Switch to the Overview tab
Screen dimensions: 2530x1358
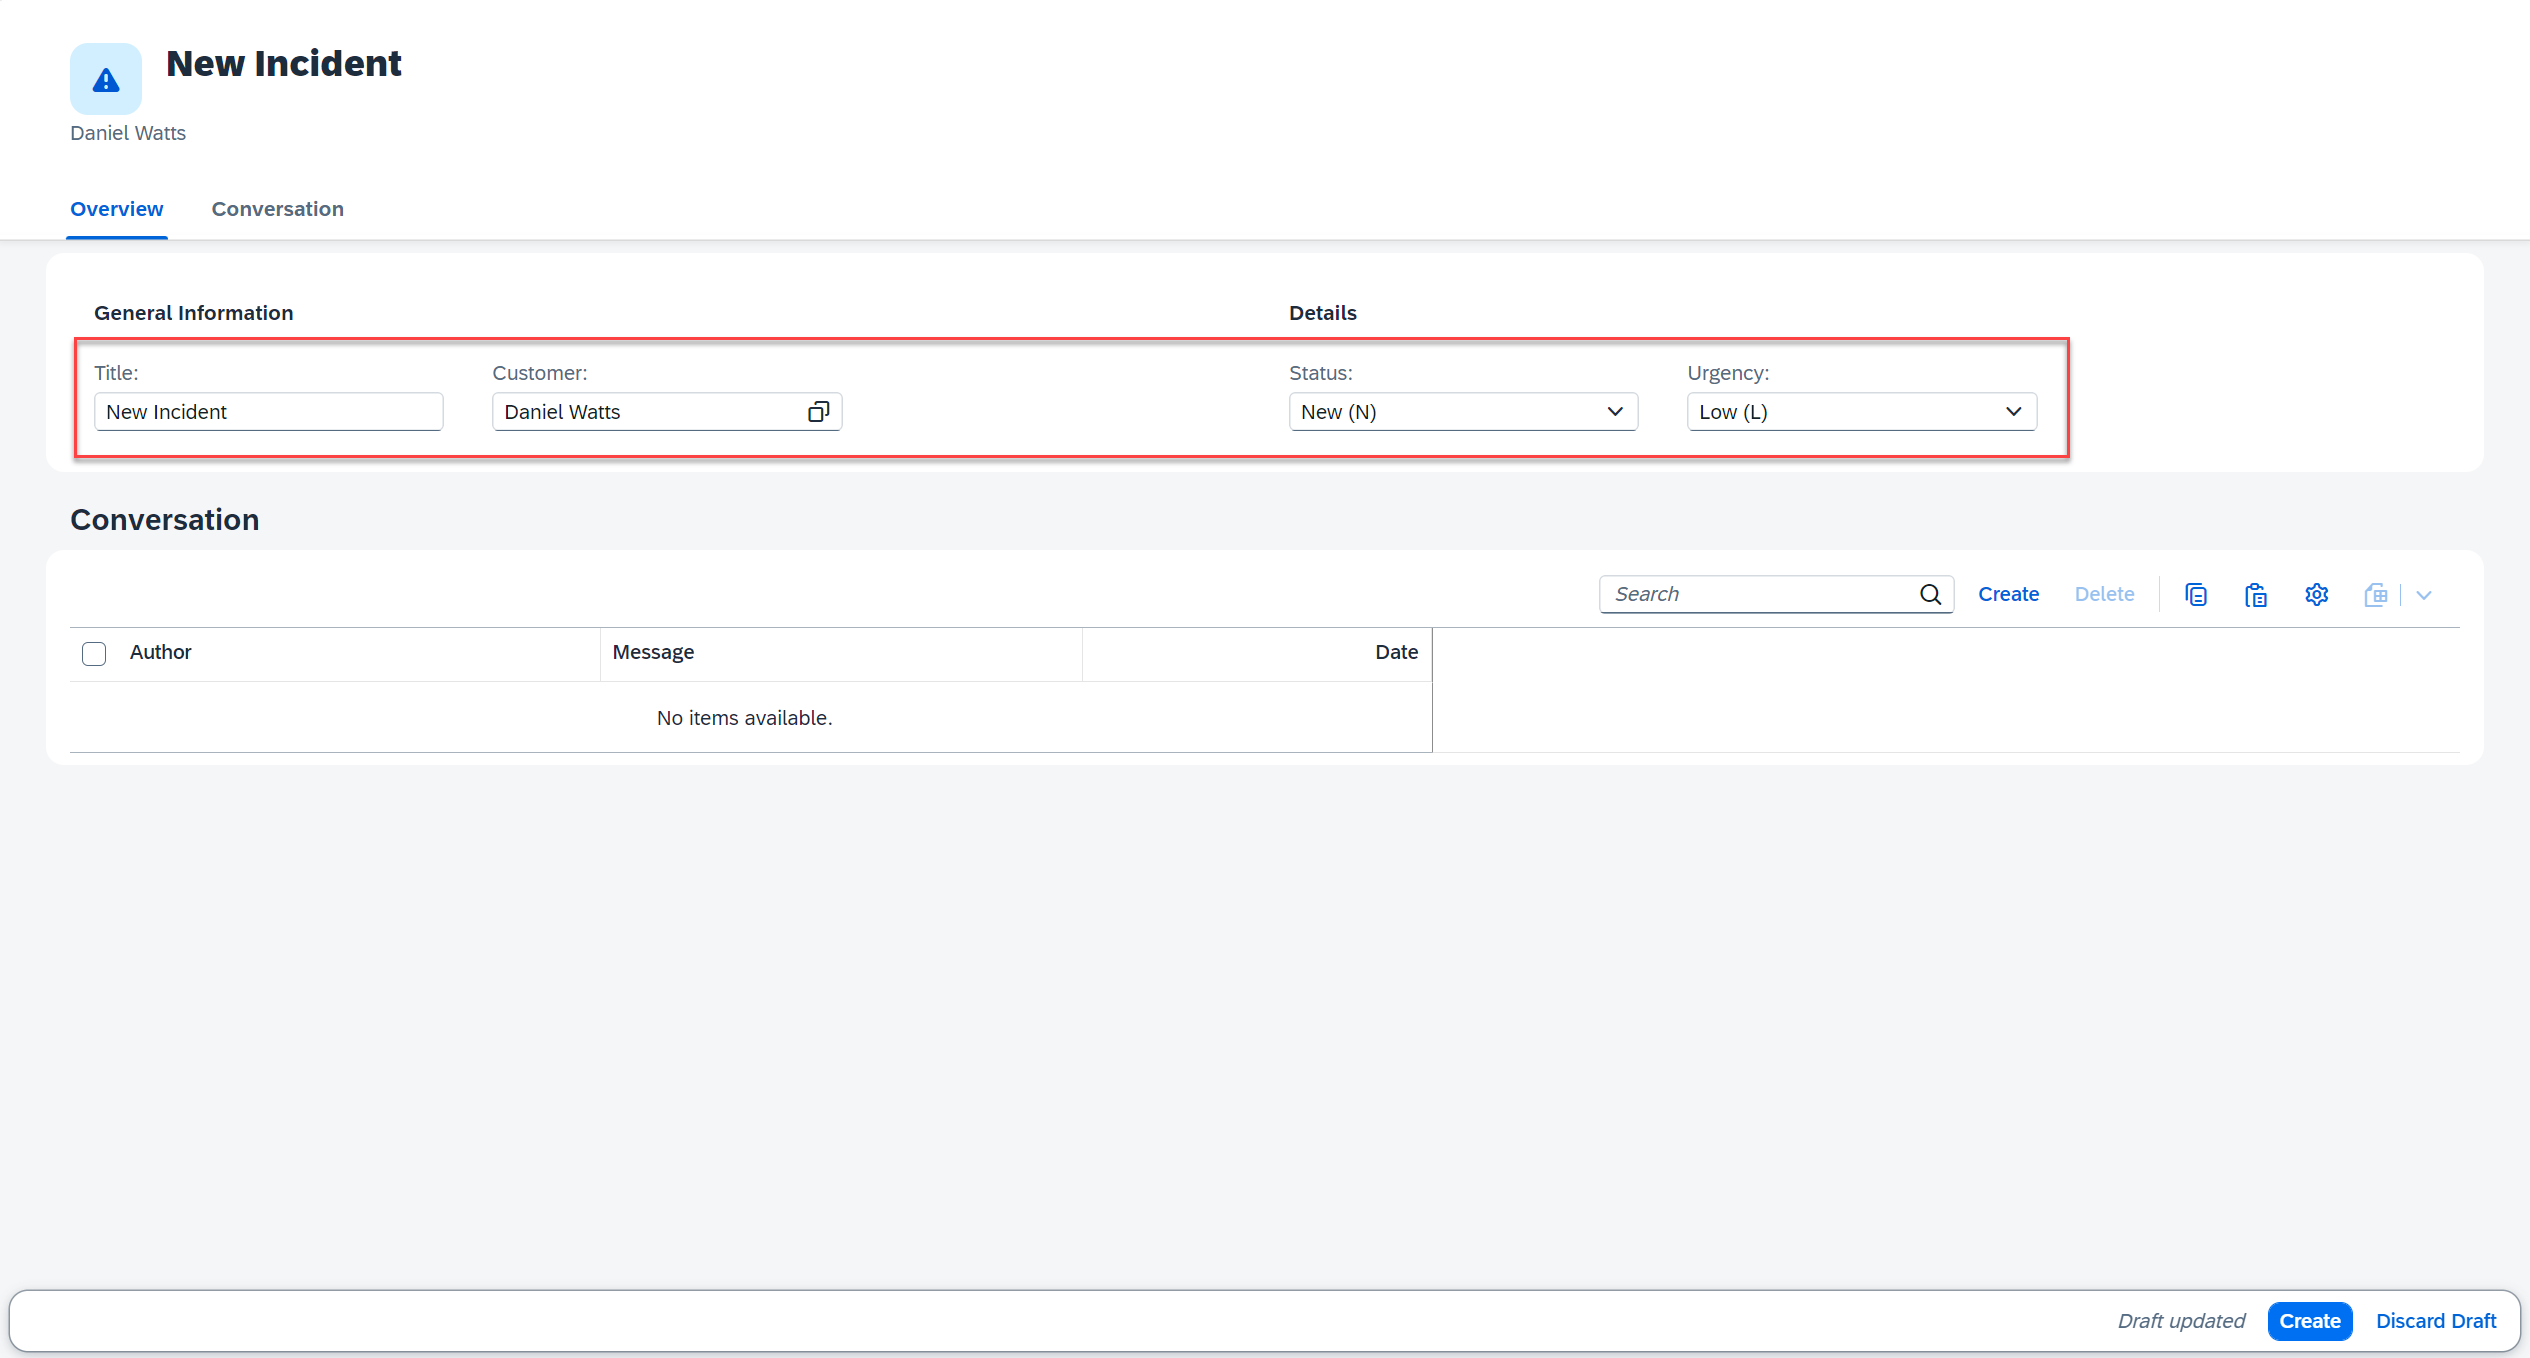pyautogui.click(x=115, y=209)
